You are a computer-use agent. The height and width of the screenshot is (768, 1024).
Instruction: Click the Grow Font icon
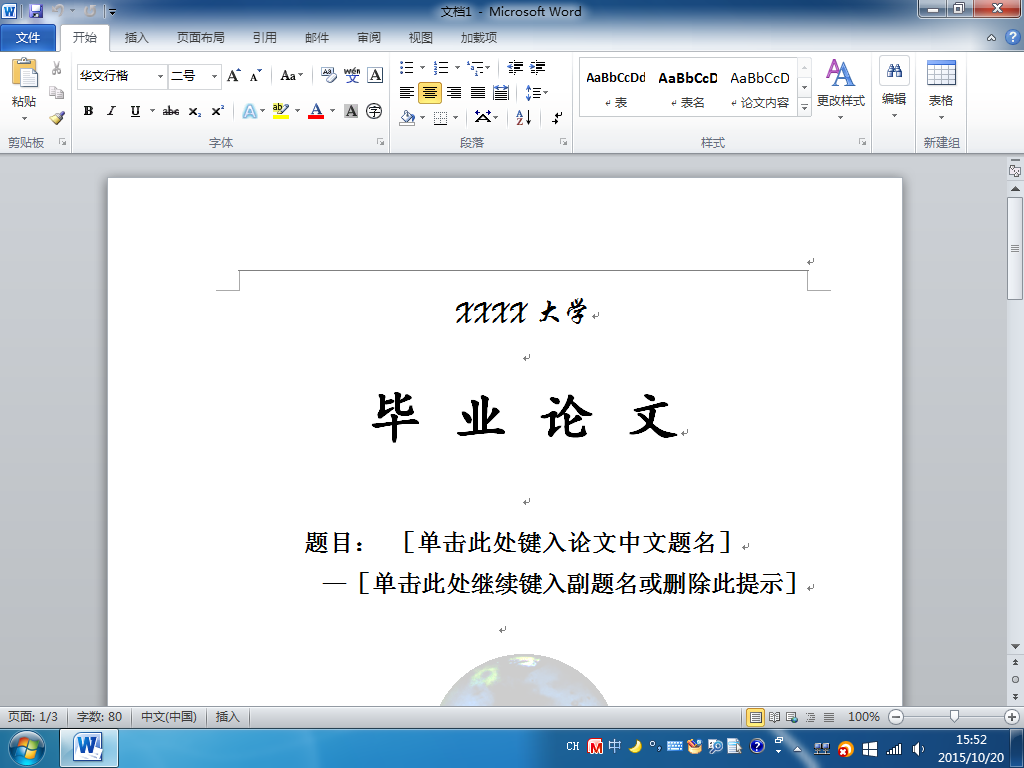[x=234, y=76]
